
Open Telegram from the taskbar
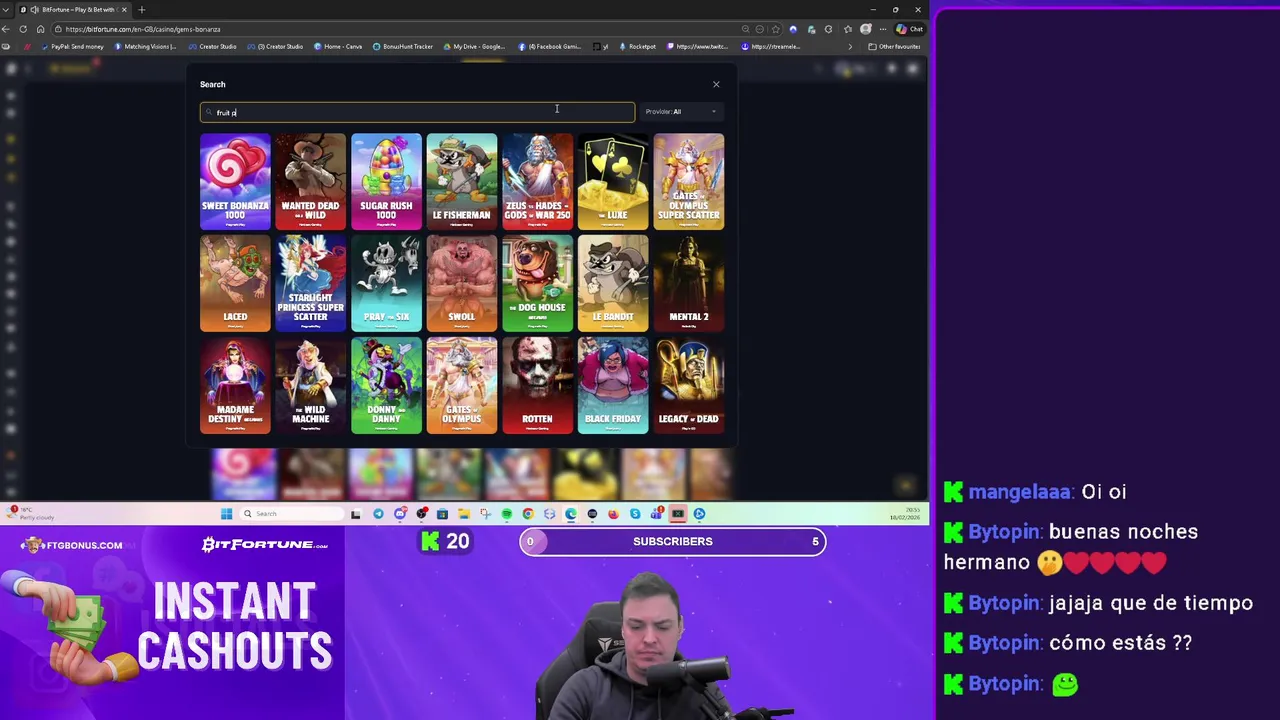coord(378,514)
